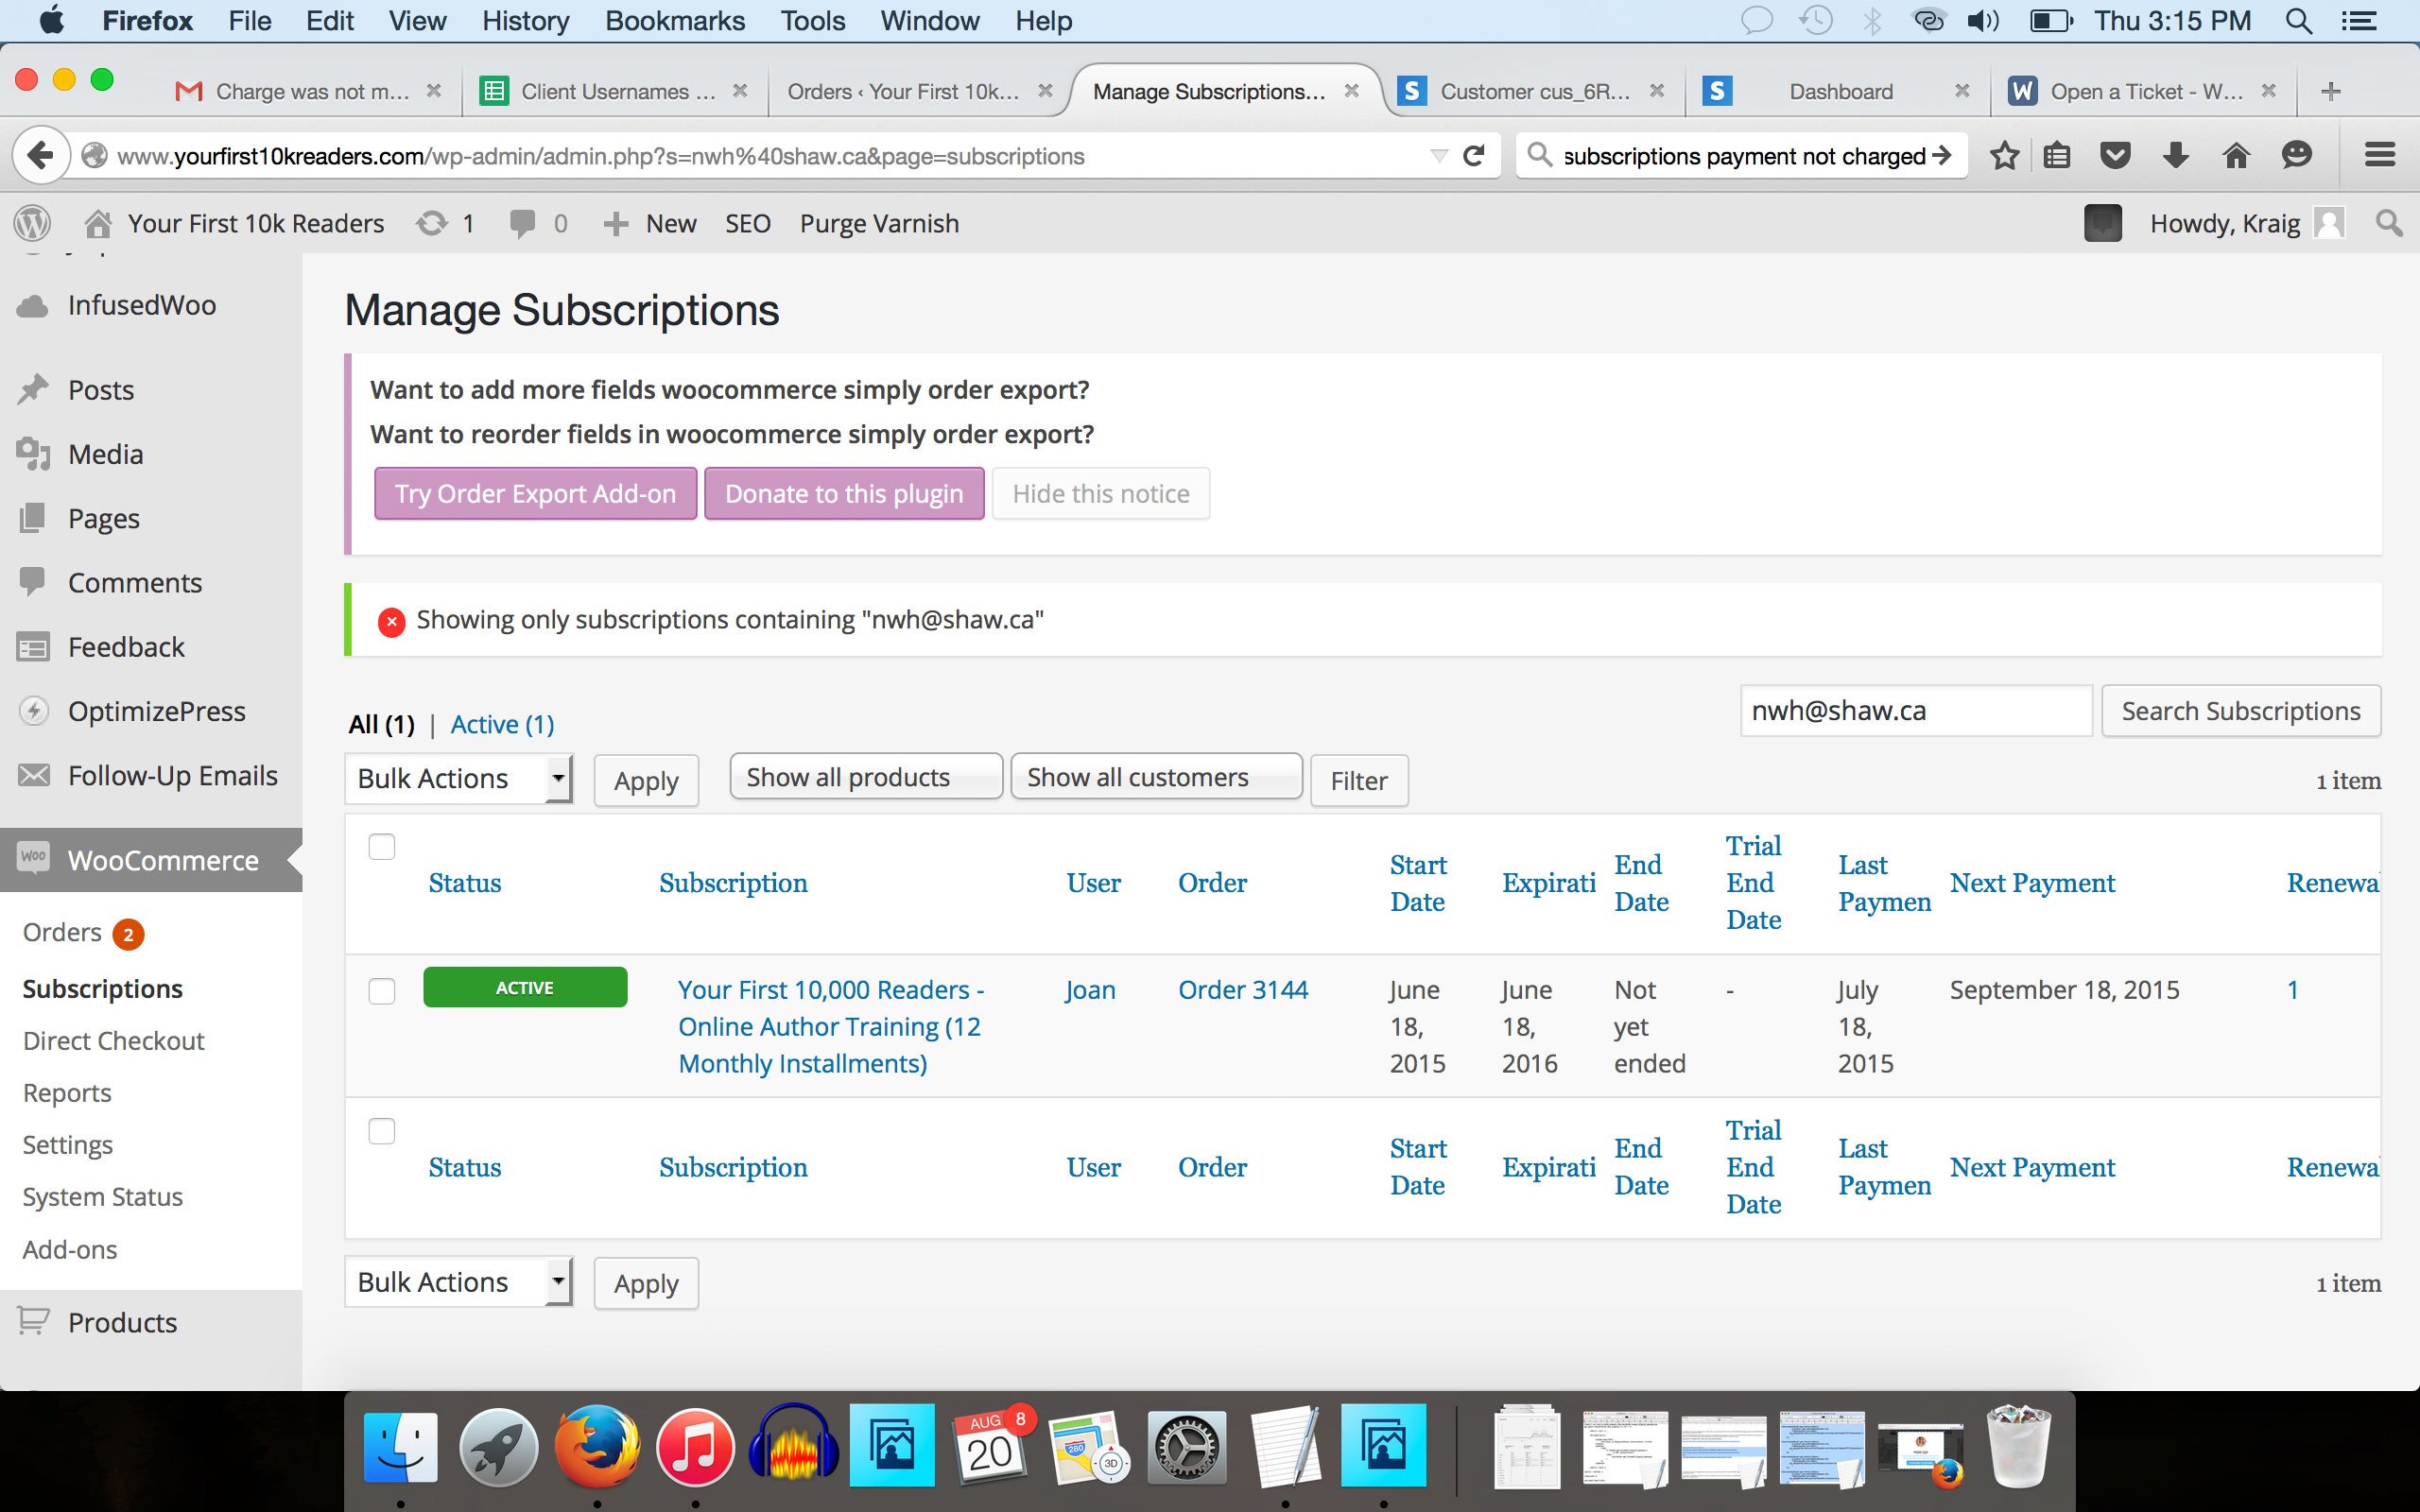Open the + New content menu
The image size is (2420, 1512).
click(650, 223)
